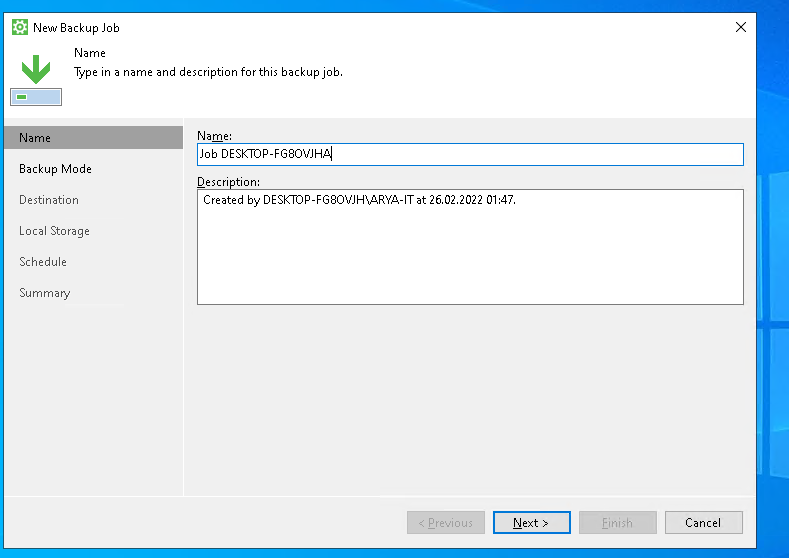The image size is (789, 558).
Task: Jump to the Local Storage step
Action: pyautogui.click(x=54, y=231)
